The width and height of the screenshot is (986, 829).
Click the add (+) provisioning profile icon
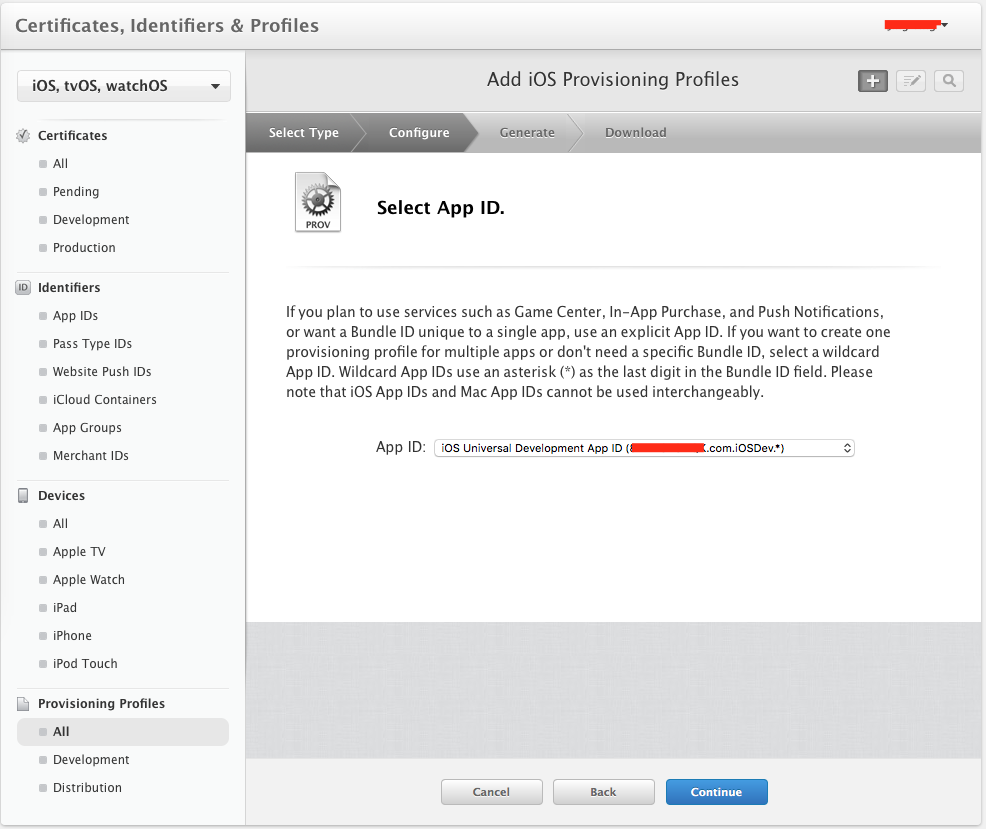871,81
